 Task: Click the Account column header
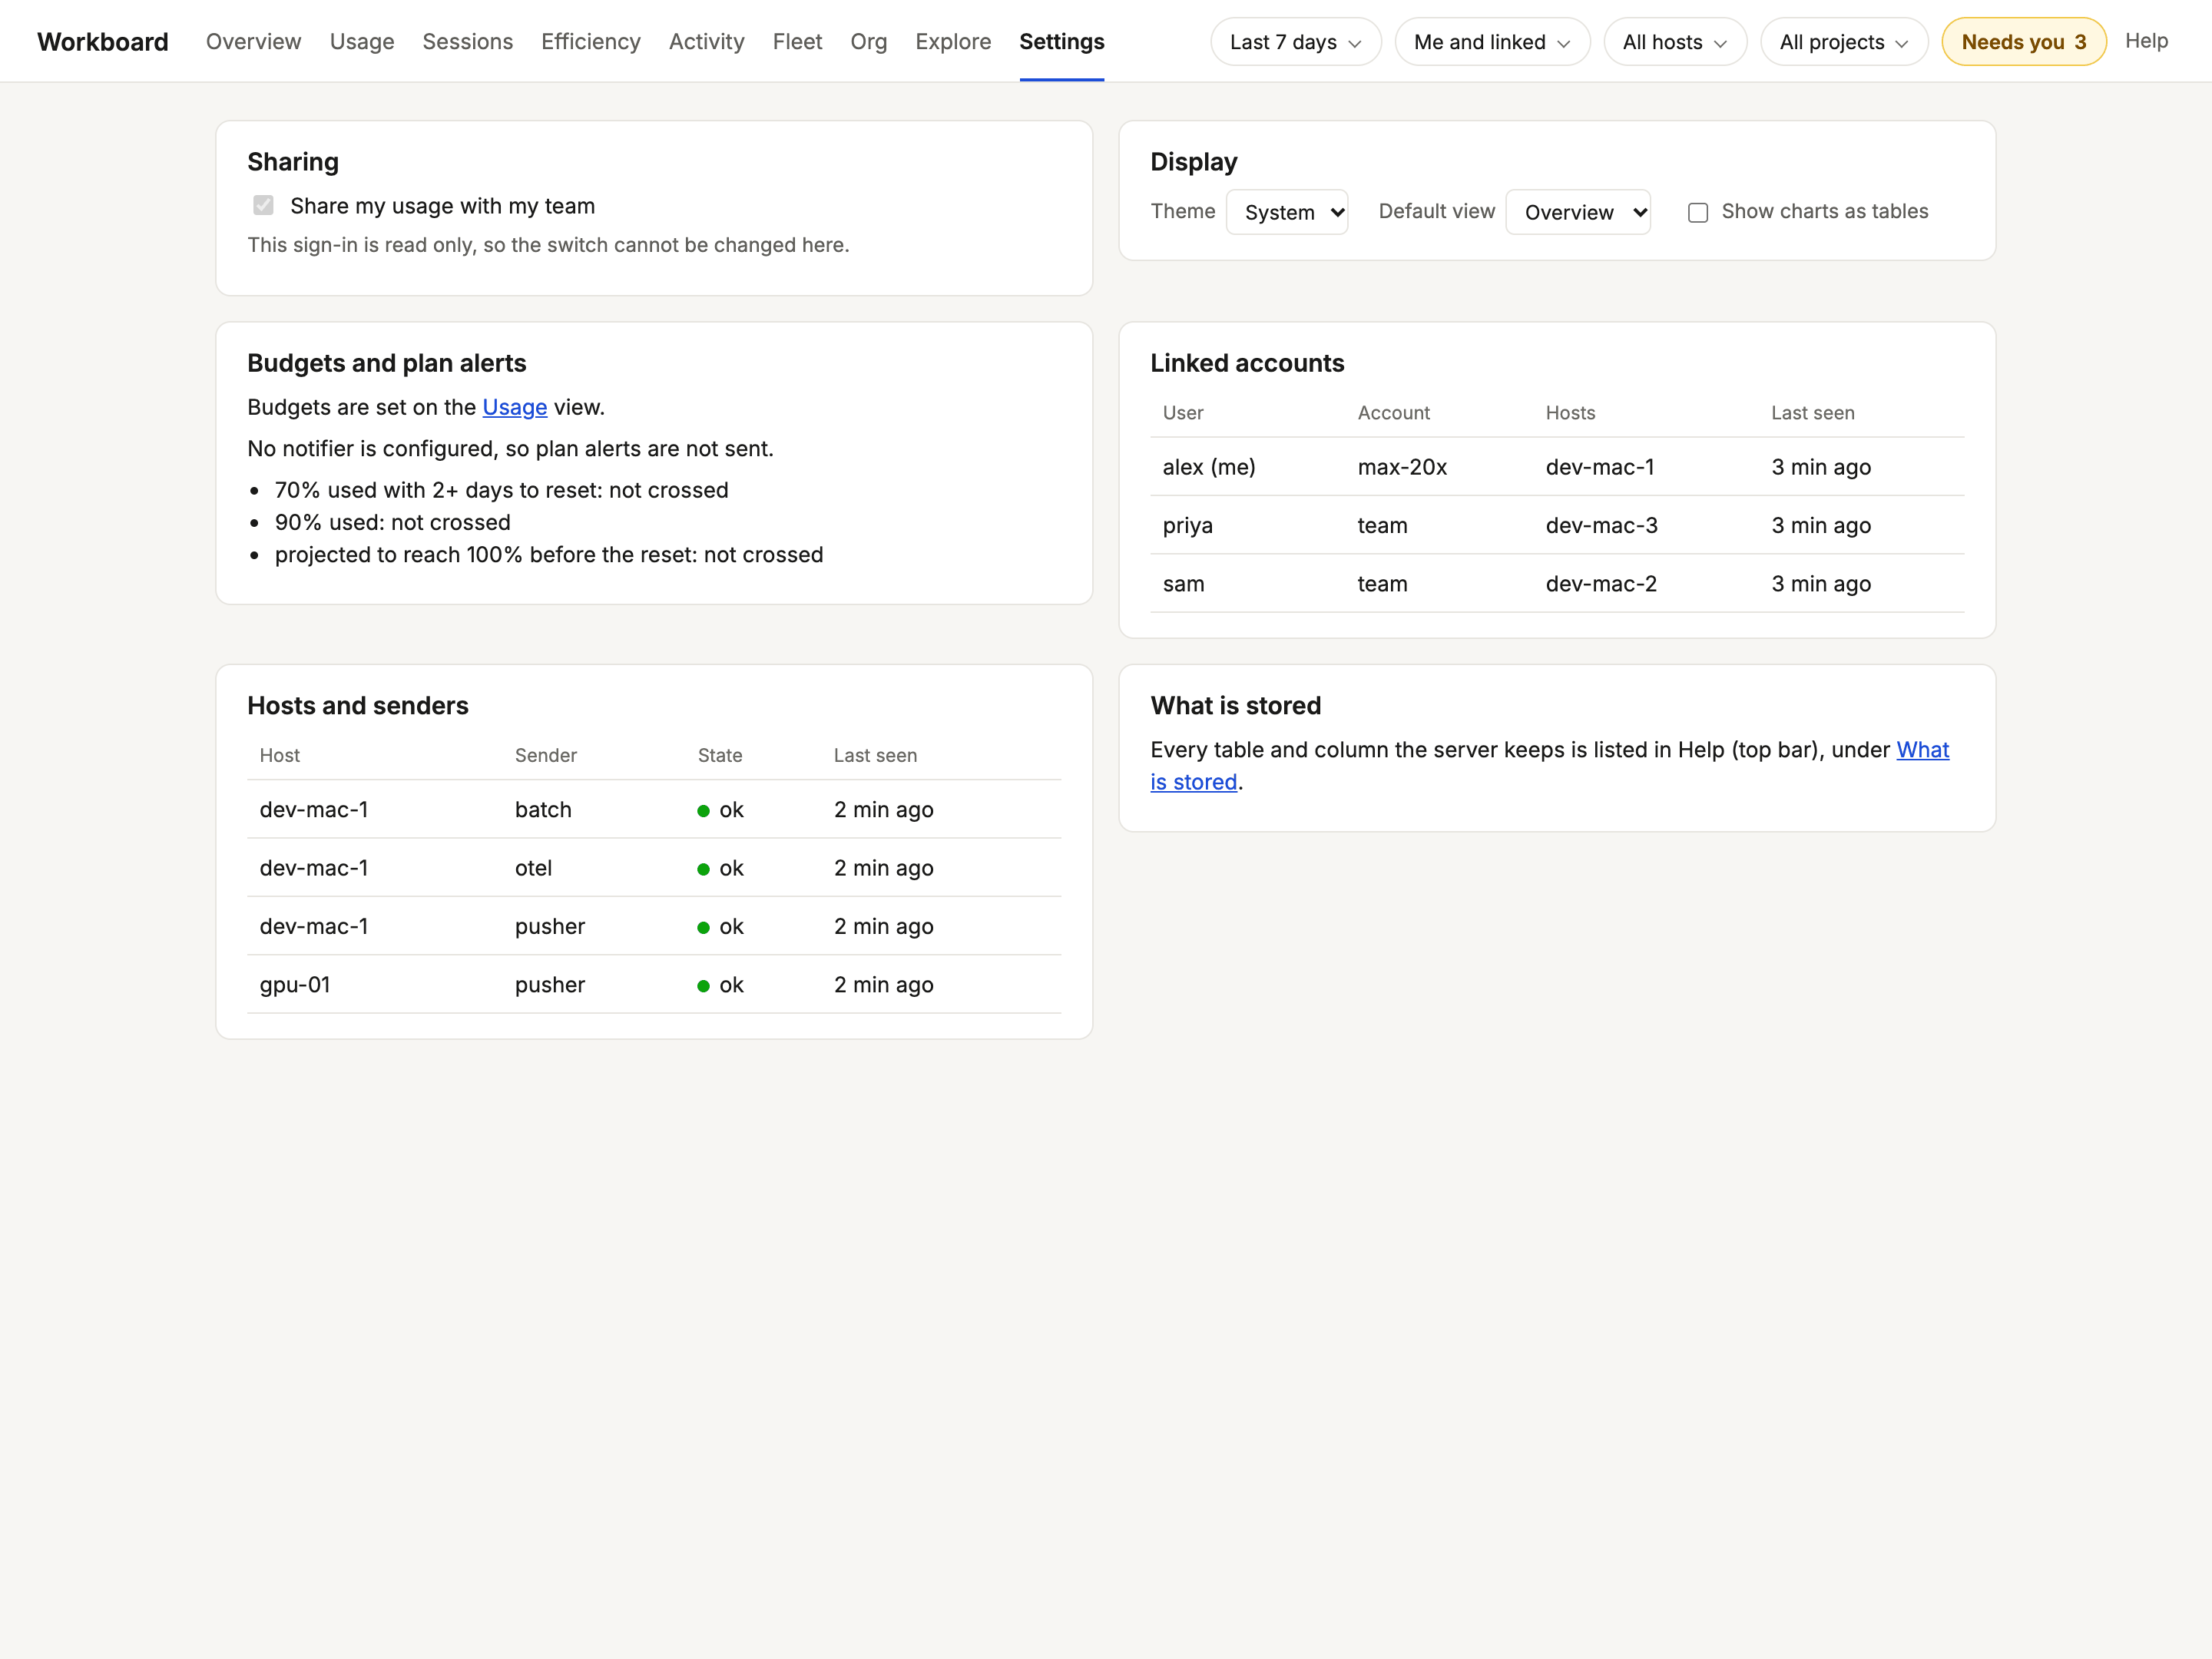pyautogui.click(x=1393, y=413)
